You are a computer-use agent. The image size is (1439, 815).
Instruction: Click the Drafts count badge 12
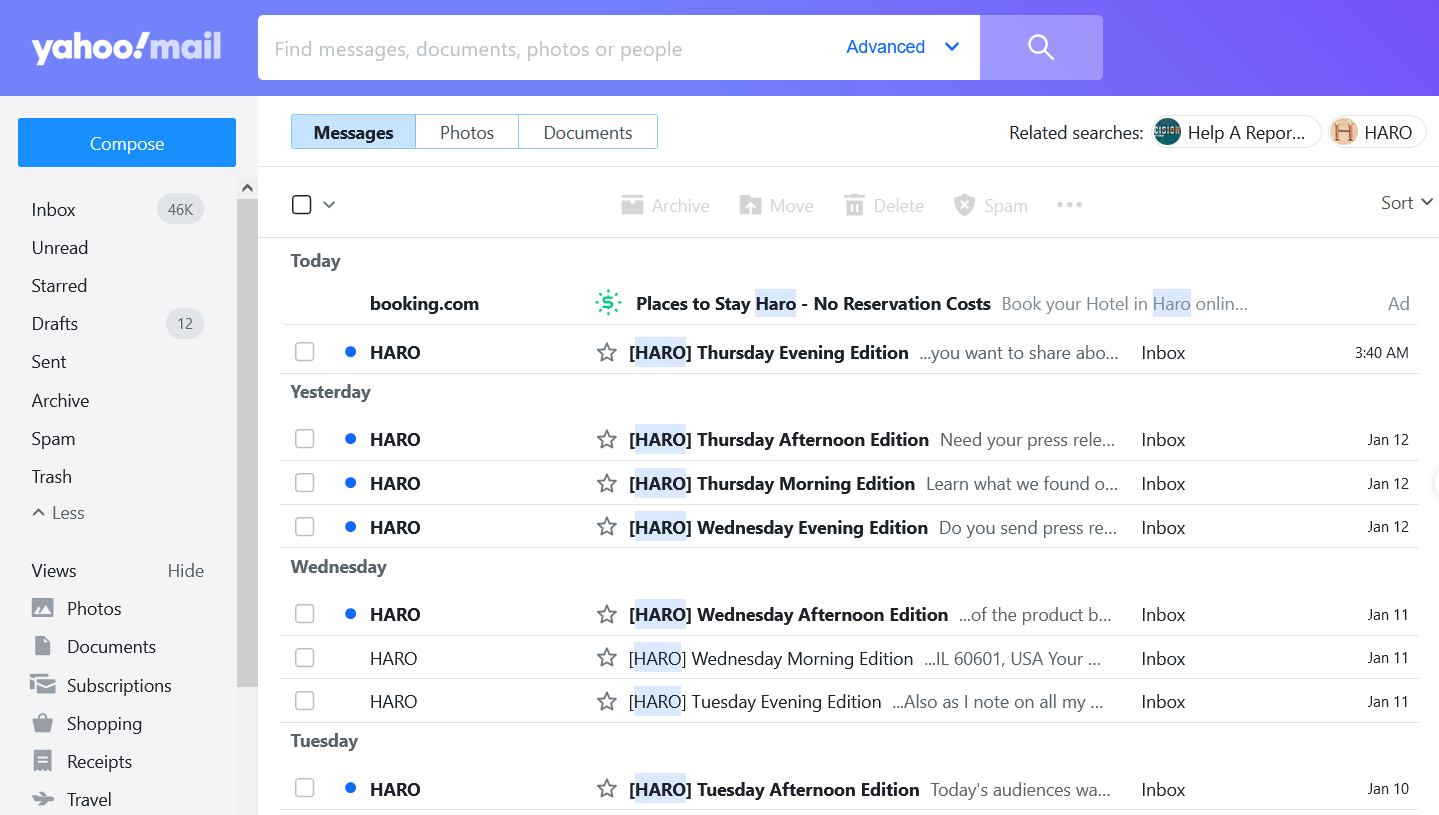point(185,323)
